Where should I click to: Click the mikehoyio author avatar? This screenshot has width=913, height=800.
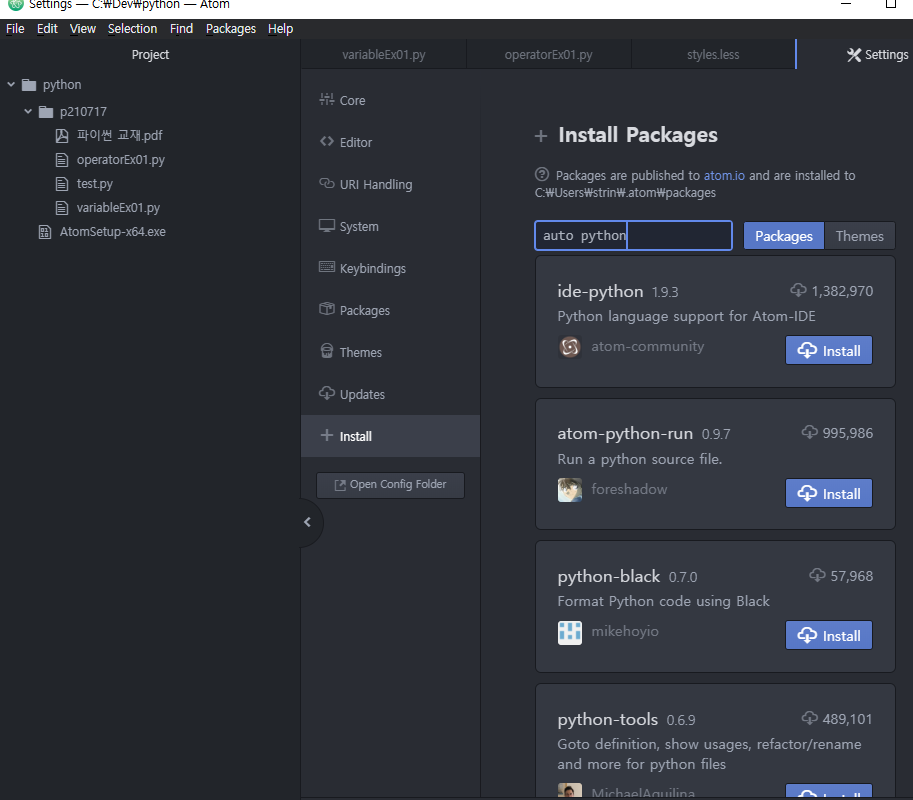point(569,632)
